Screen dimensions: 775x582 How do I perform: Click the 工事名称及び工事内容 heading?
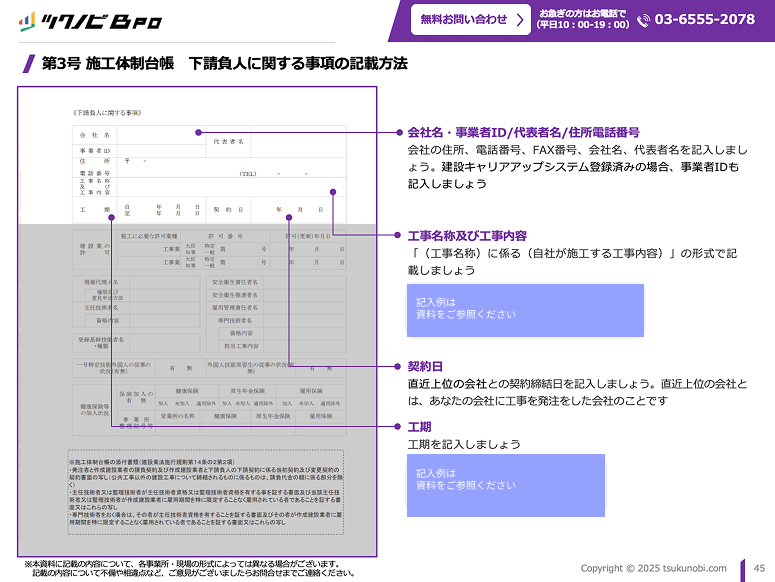[x=467, y=236]
